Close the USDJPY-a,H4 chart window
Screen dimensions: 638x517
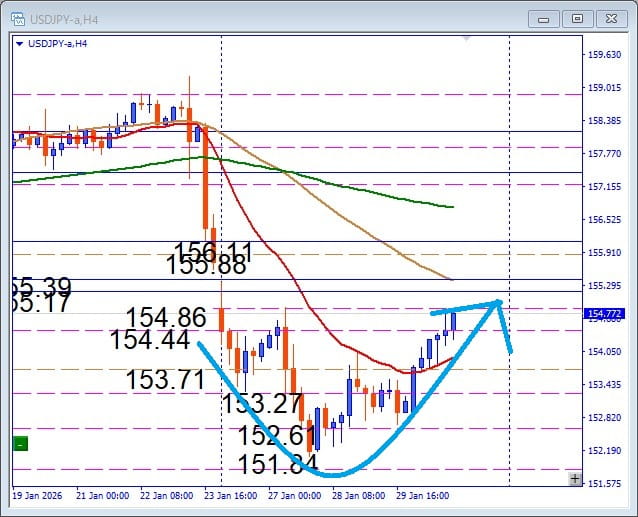(611, 20)
